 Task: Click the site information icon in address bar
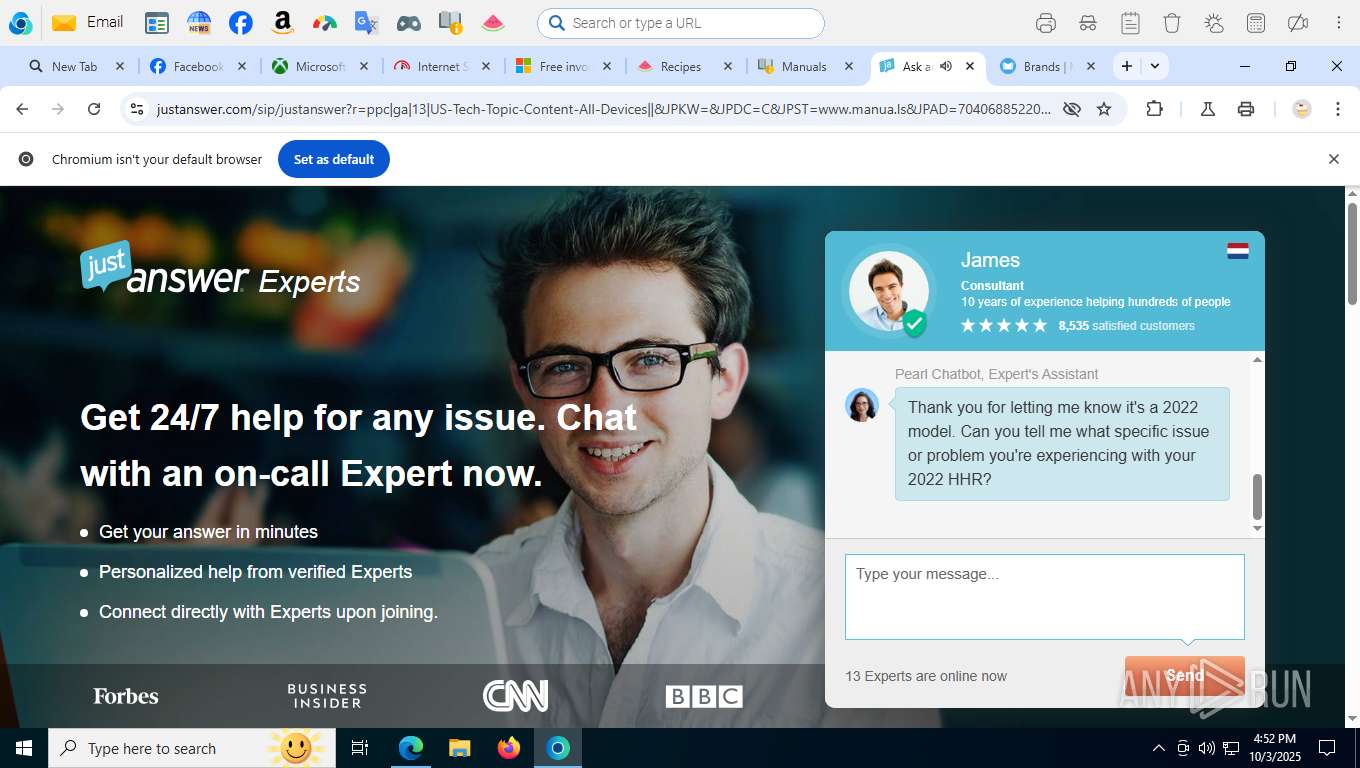point(138,109)
